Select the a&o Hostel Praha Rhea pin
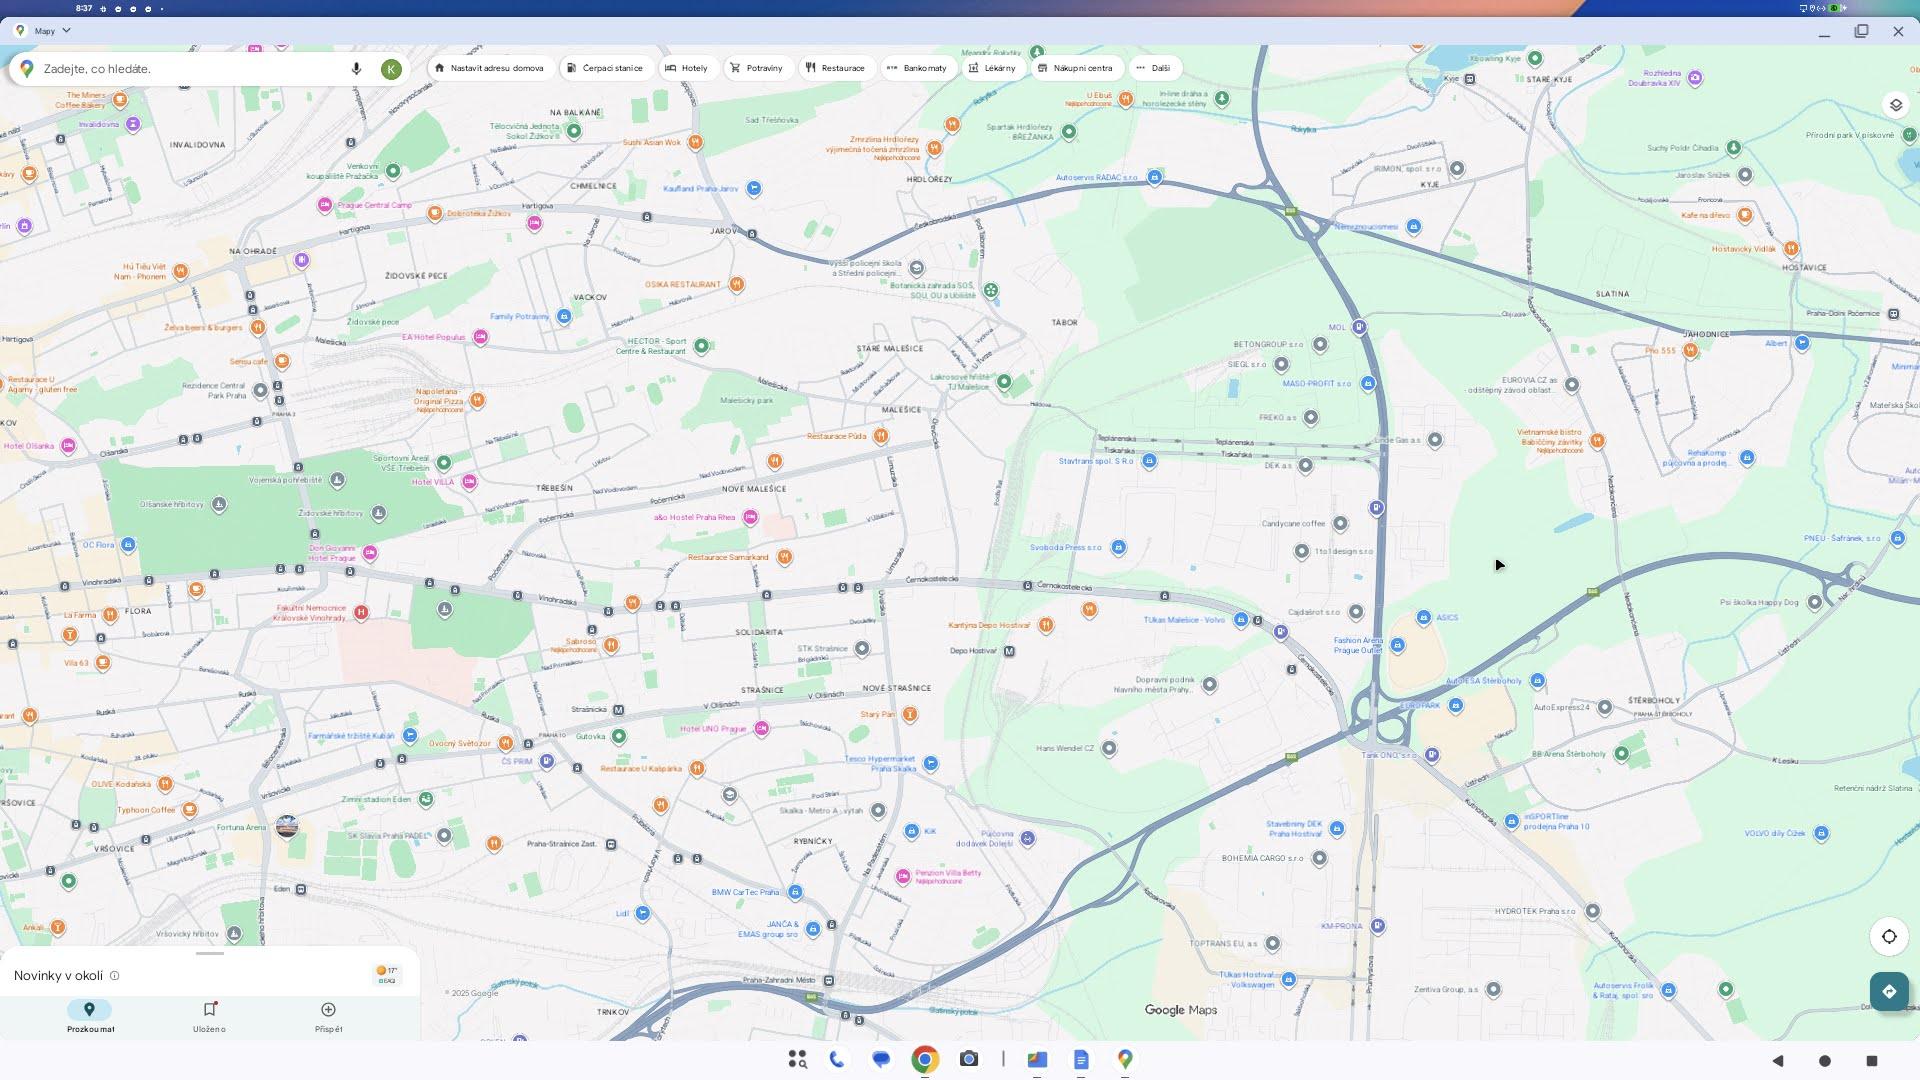 pos(750,517)
